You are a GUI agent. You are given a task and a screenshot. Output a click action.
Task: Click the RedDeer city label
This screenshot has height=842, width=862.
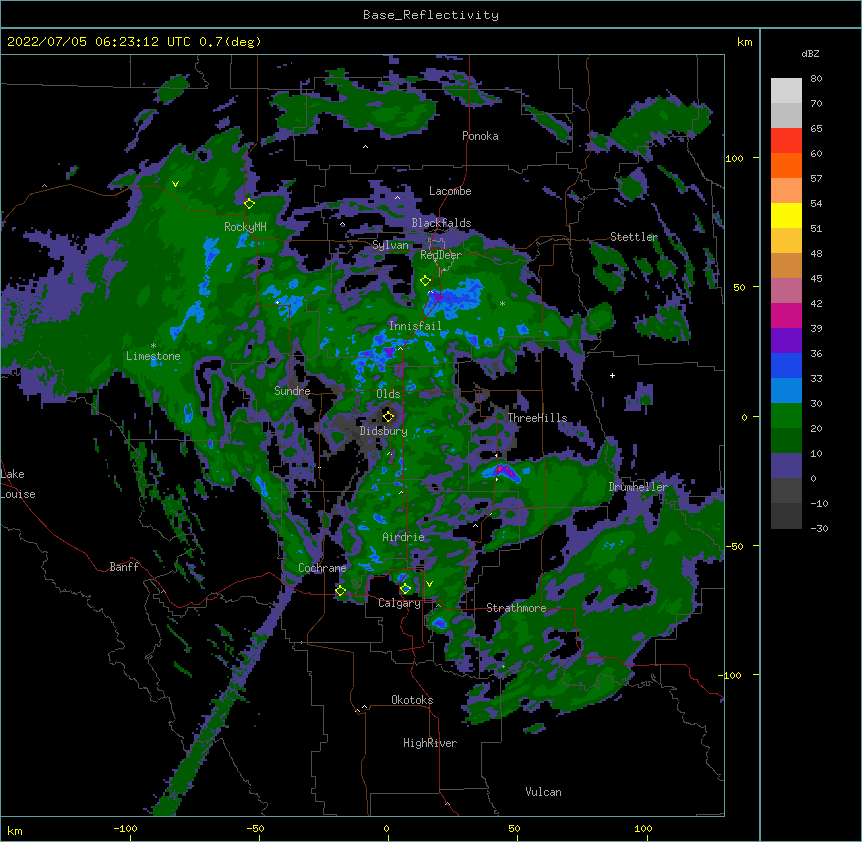pos(441,255)
